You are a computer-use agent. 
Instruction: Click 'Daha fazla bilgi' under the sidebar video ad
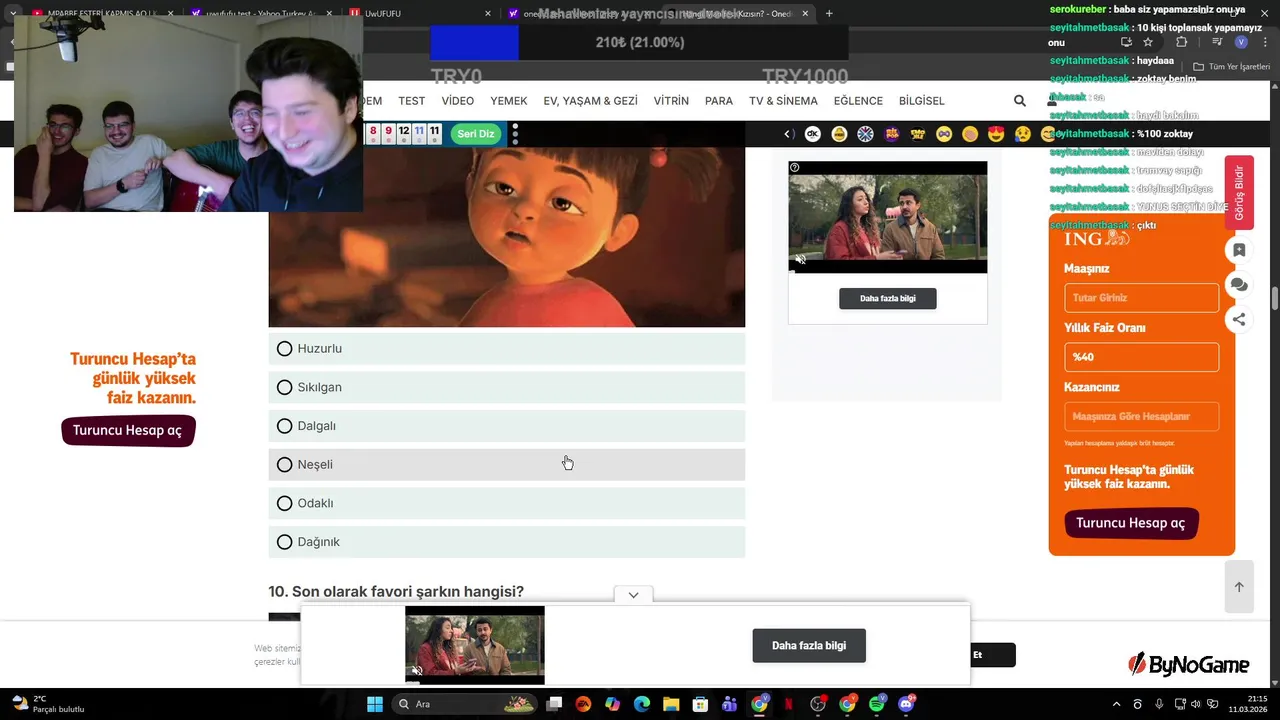pos(888,298)
